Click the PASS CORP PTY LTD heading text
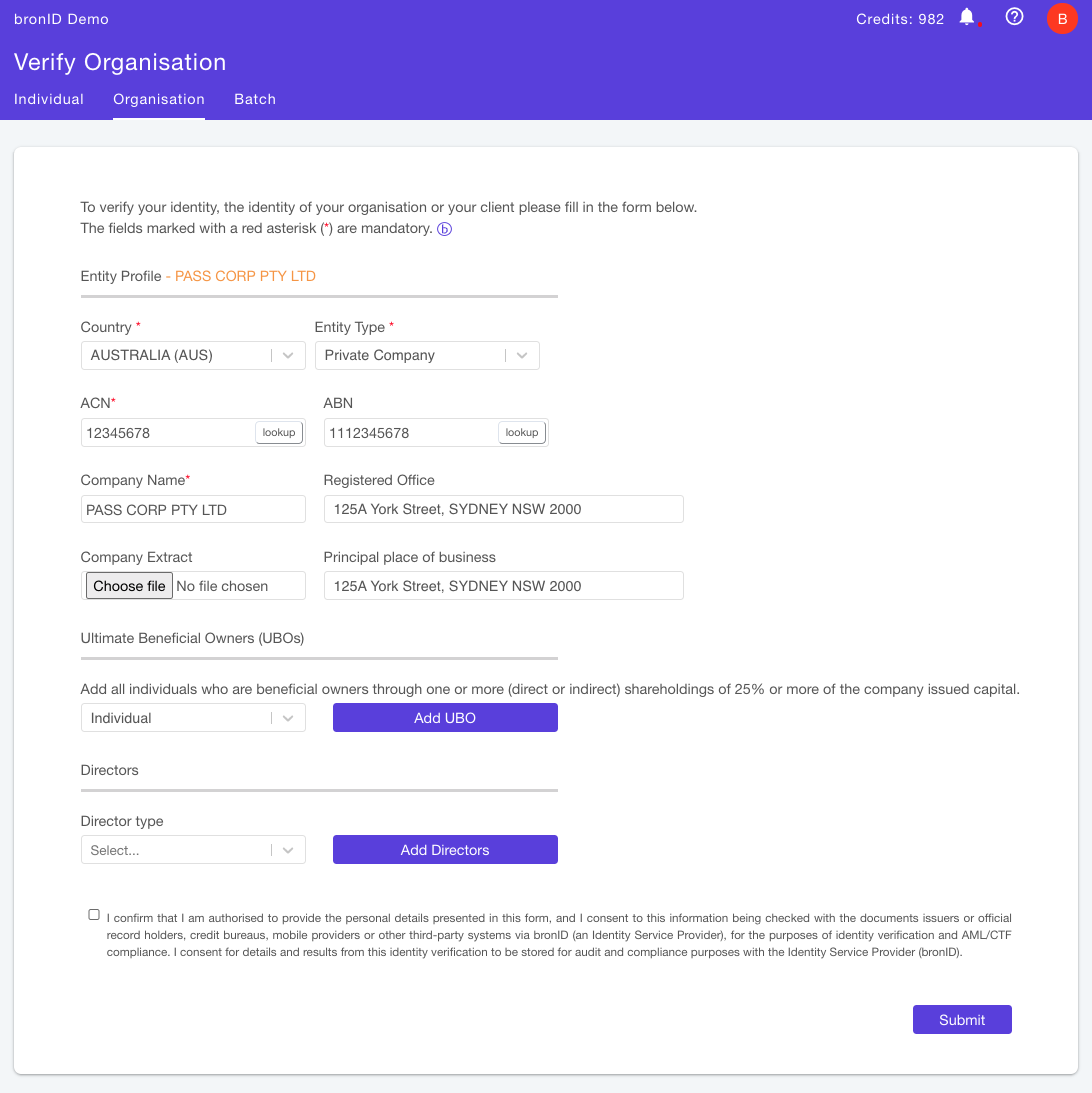1092x1093 pixels. [x=245, y=276]
